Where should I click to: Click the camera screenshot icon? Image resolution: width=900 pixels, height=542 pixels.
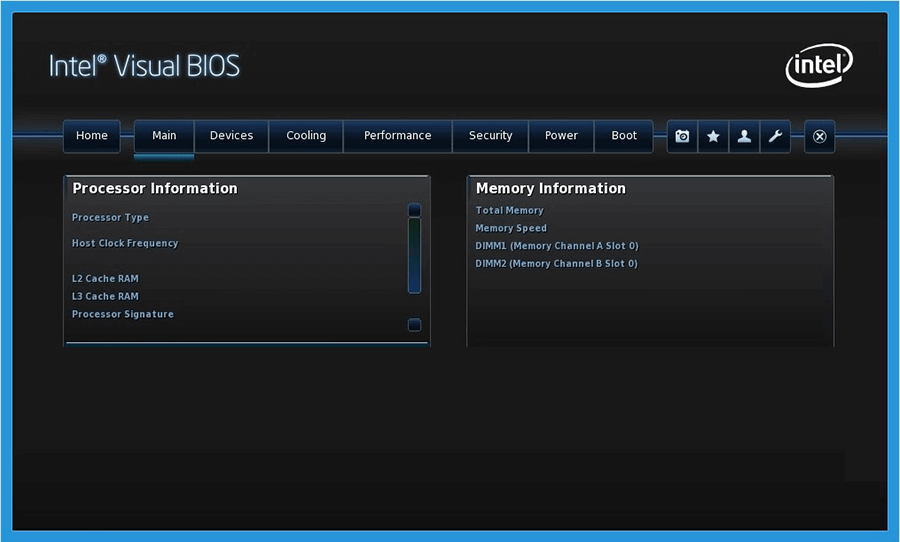click(682, 136)
